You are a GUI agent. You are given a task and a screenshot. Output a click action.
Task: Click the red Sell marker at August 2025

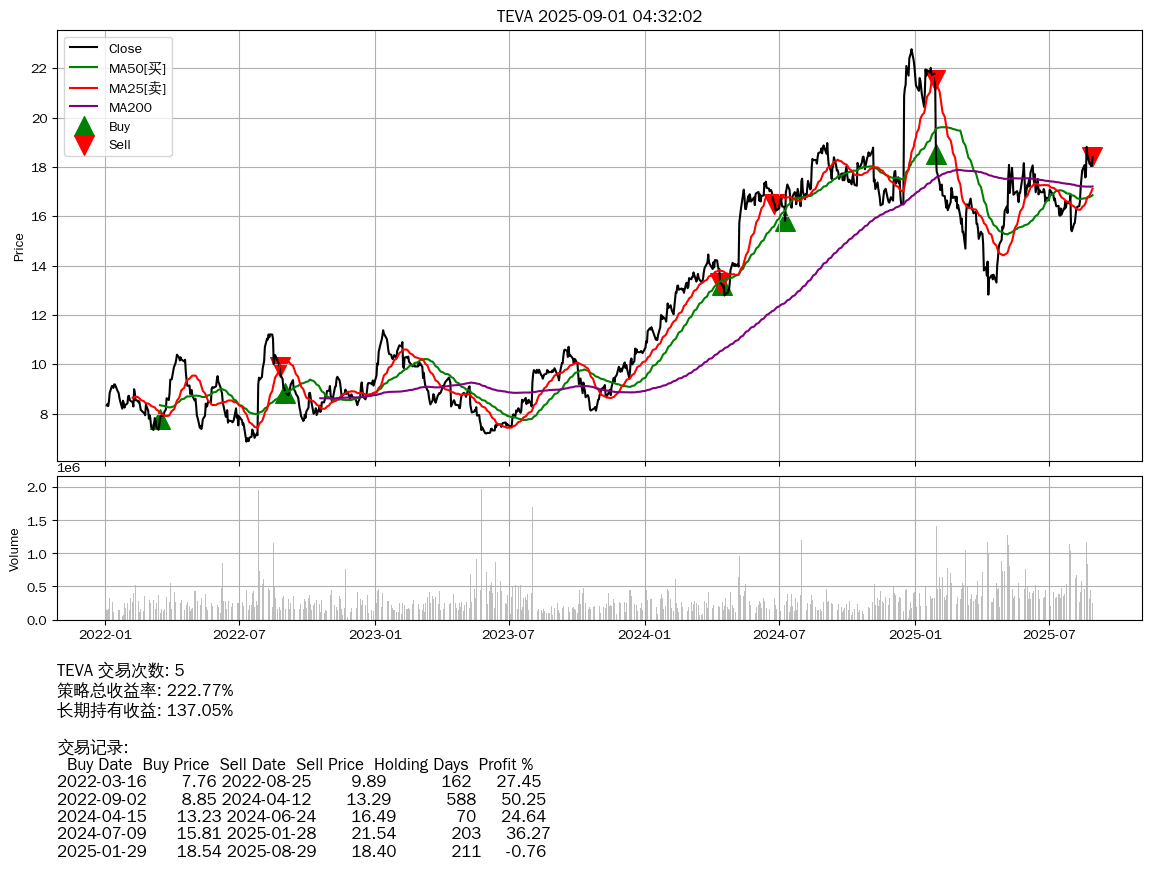(1092, 156)
